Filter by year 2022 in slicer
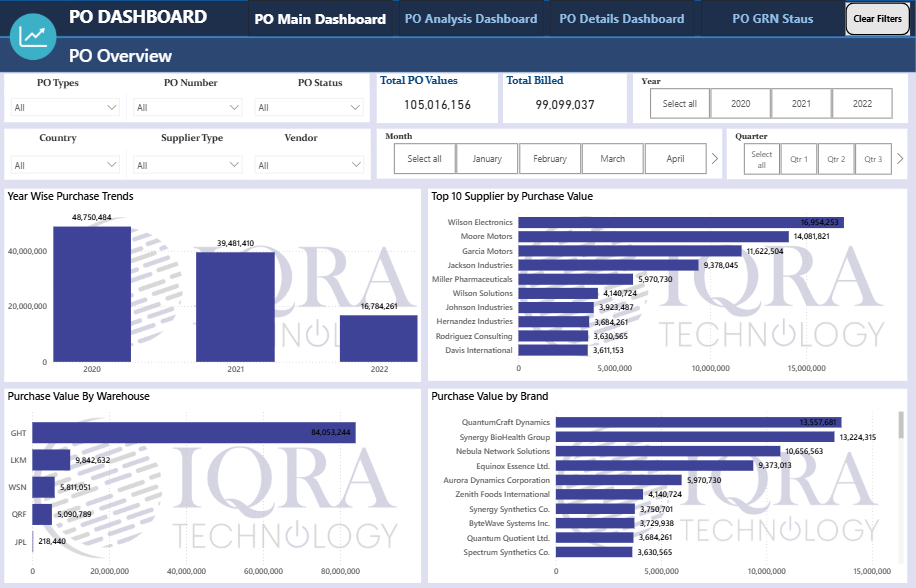The width and height of the screenshot is (916, 588). point(862,103)
